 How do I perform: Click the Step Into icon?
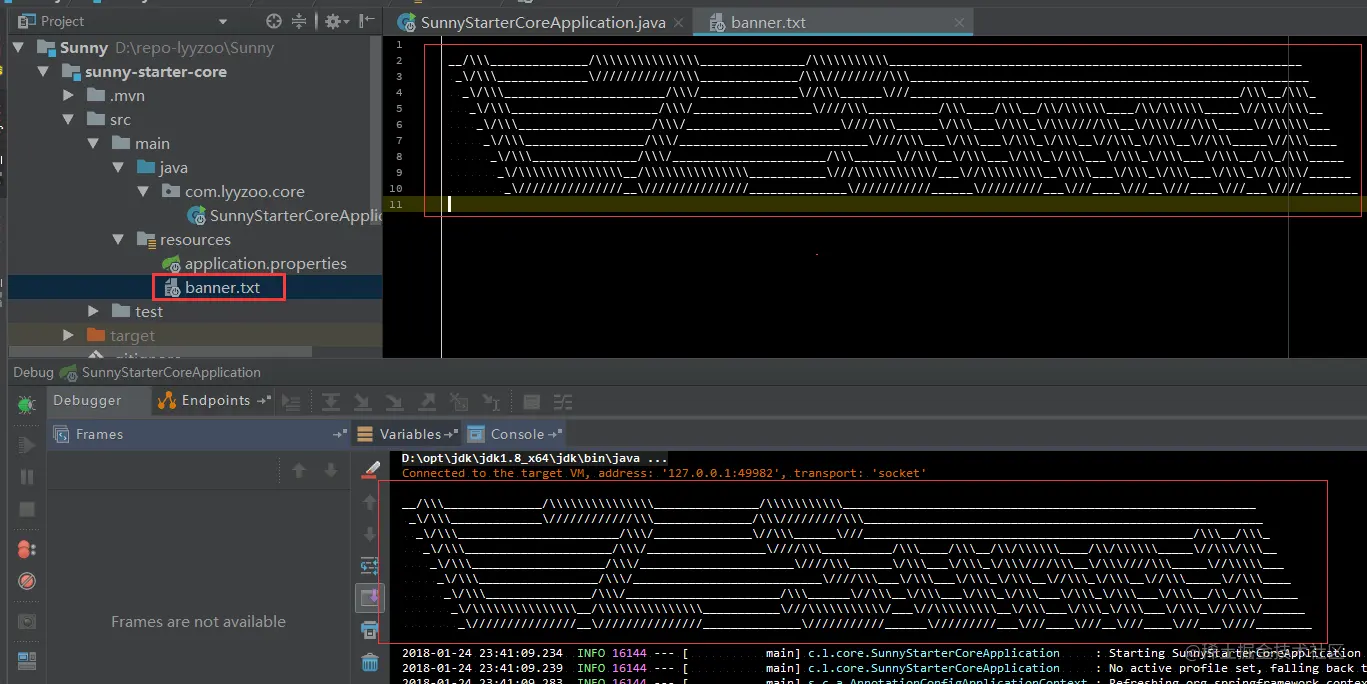(x=362, y=402)
